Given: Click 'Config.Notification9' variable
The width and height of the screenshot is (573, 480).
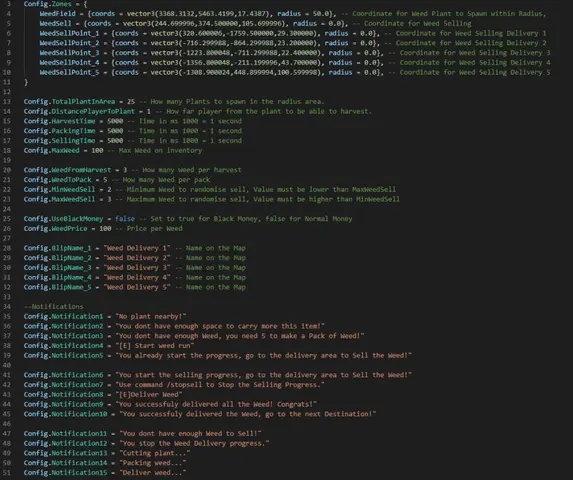Looking at the screenshot, I should [64, 404].
